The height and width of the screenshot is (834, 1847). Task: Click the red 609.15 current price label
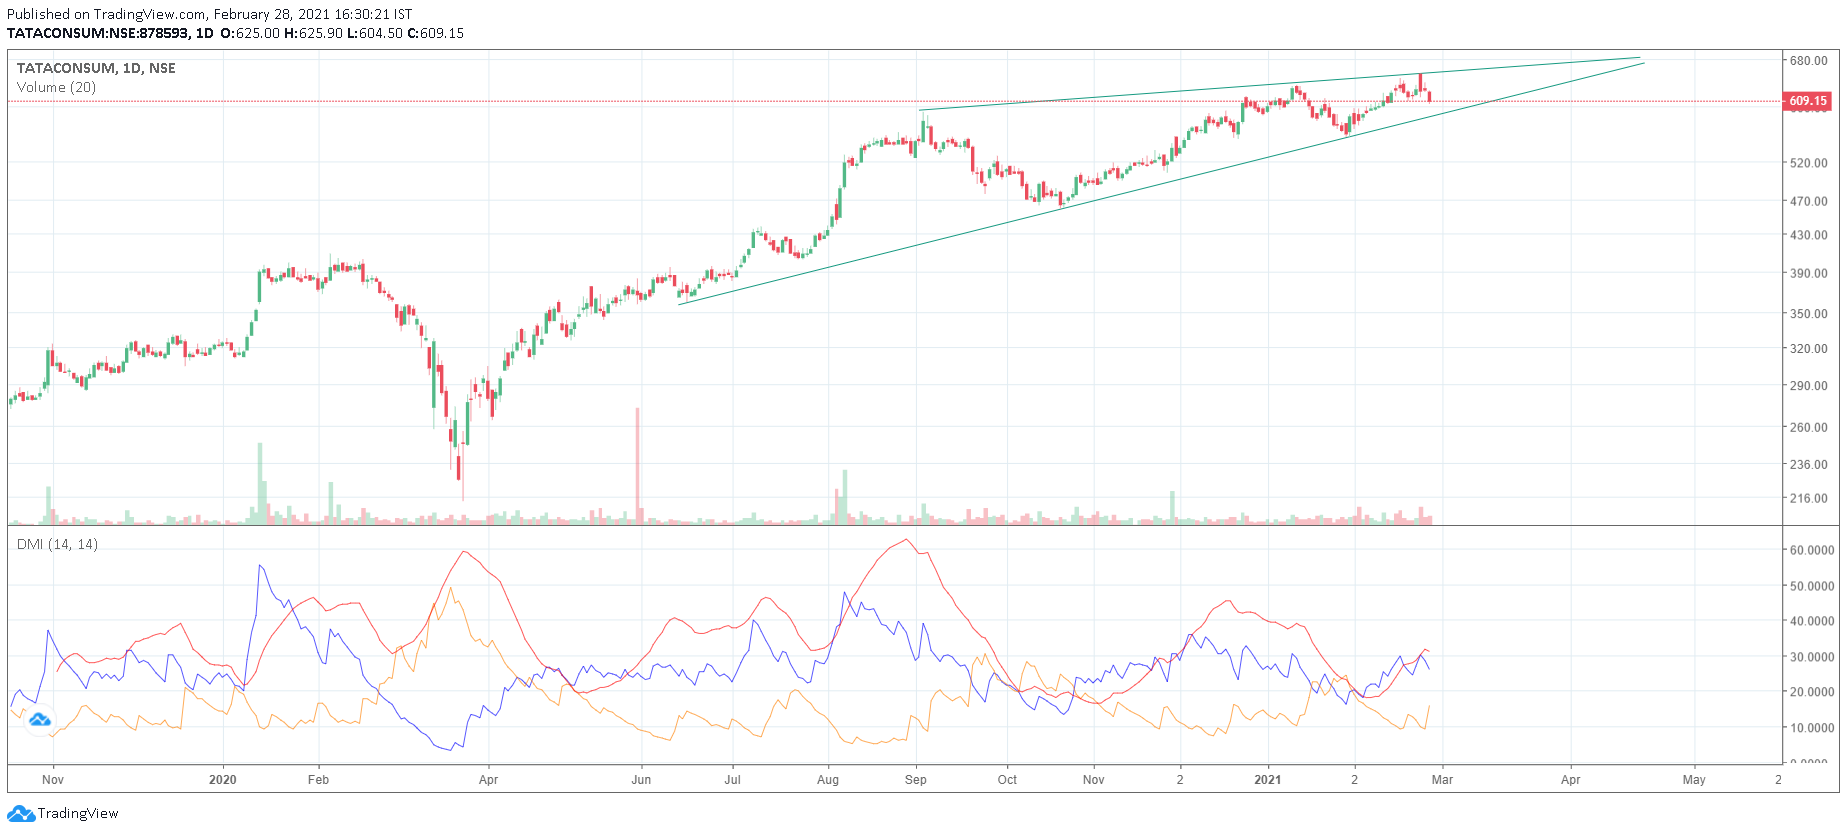[1808, 101]
